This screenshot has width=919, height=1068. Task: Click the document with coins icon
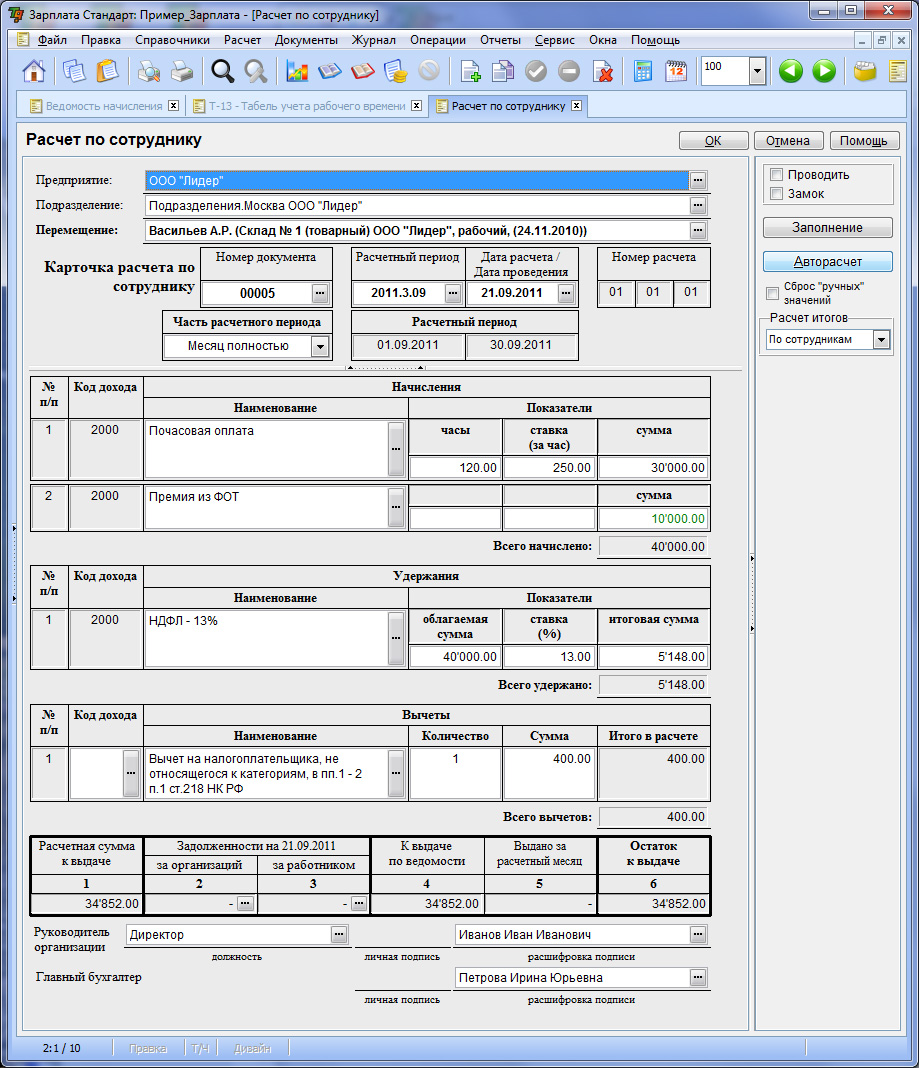point(396,71)
